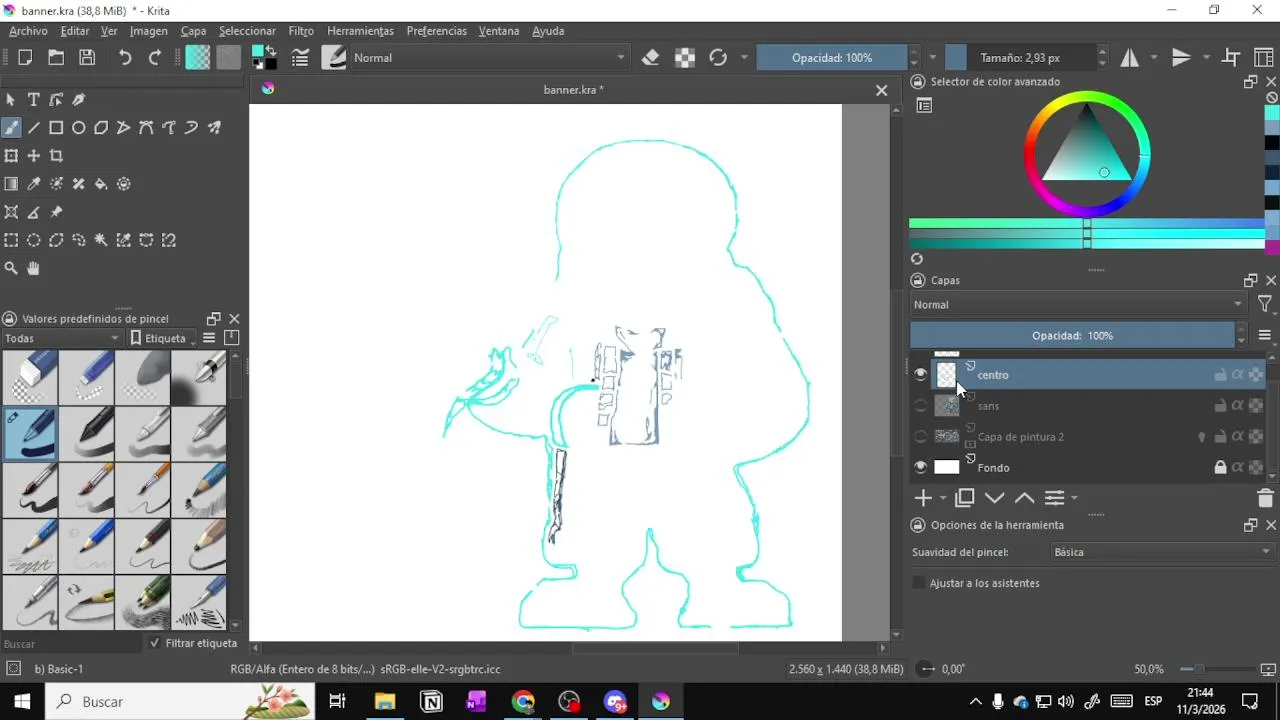This screenshot has height=720, width=1280.
Task: Open the brush blending mode Normal dropdown
Action: click(x=489, y=57)
